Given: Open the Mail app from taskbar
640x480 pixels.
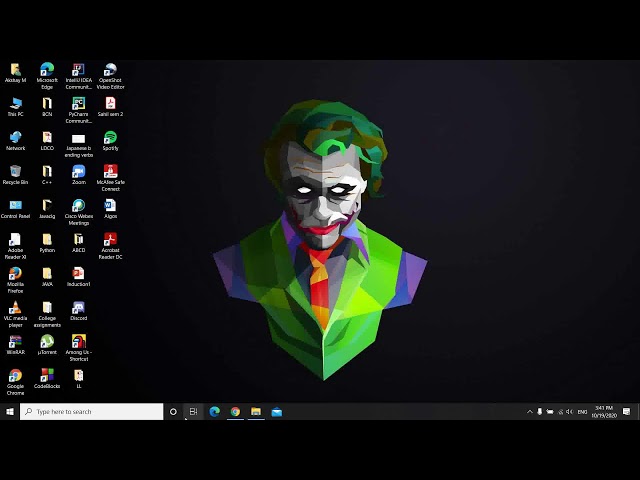Looking at the screenshot, I should pyautogui.click(x=277, y=411).
